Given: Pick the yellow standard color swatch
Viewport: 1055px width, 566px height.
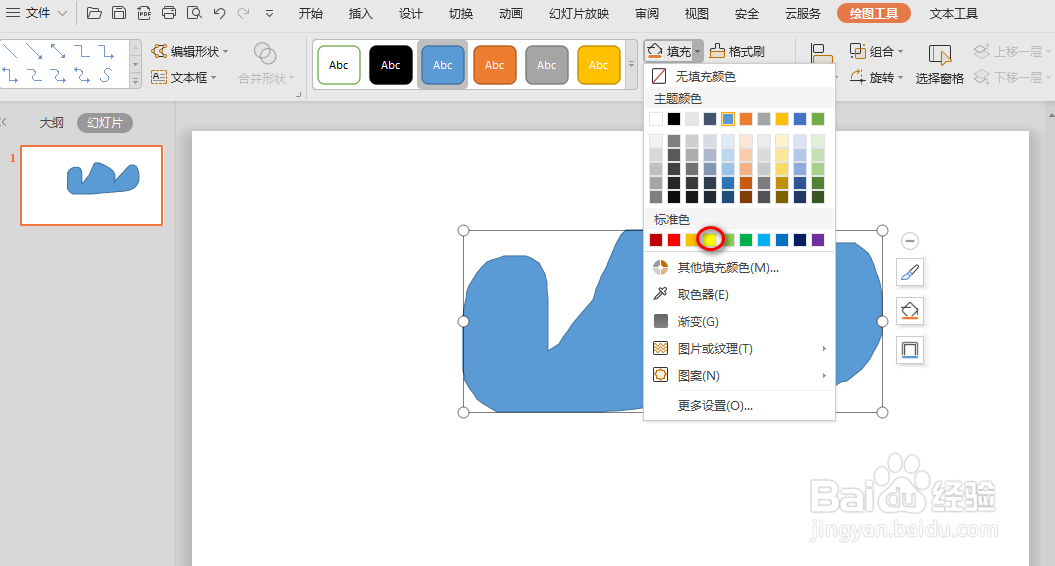Looking at the screenshot, I should click(710, 240).
